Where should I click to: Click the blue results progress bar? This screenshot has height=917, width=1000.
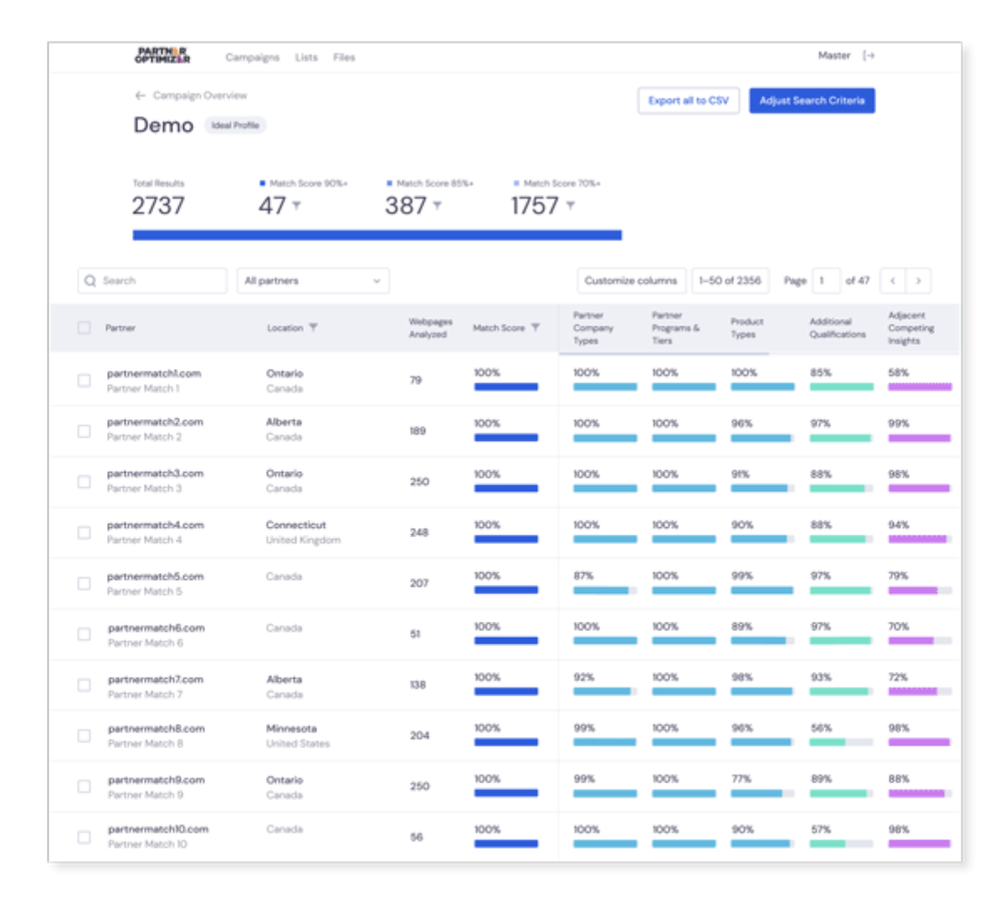point(377,235)
